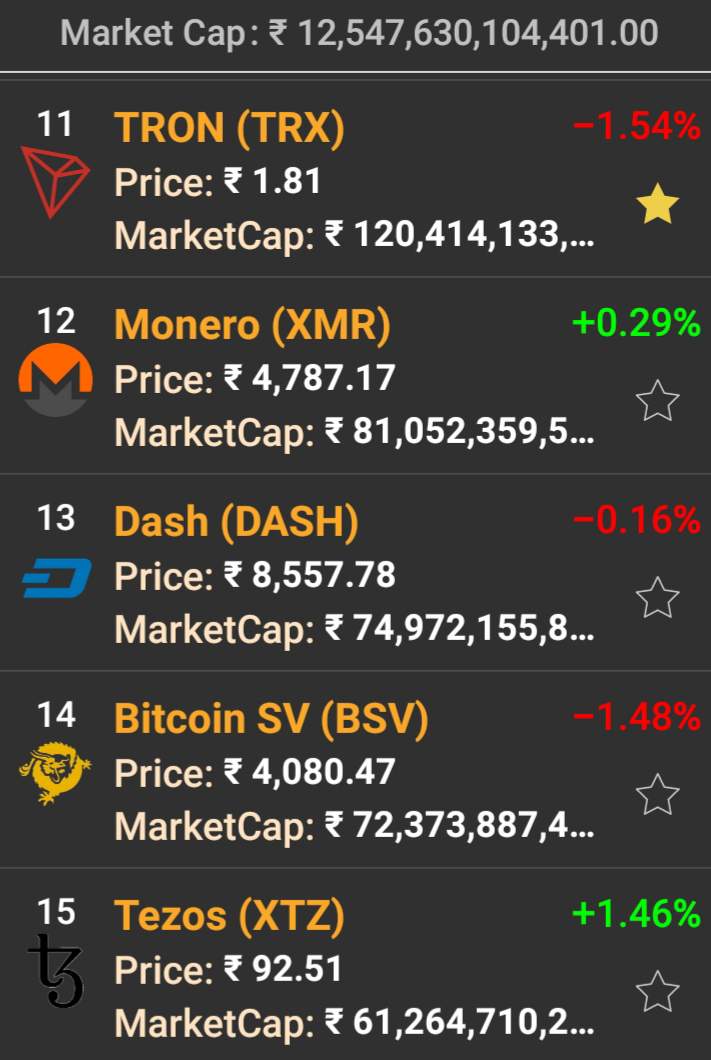The height and width of the screenshot is (1060, 711).
Task: Click the TRON red triangle logo
Action: pyautogui.click(x=55, y=181)
